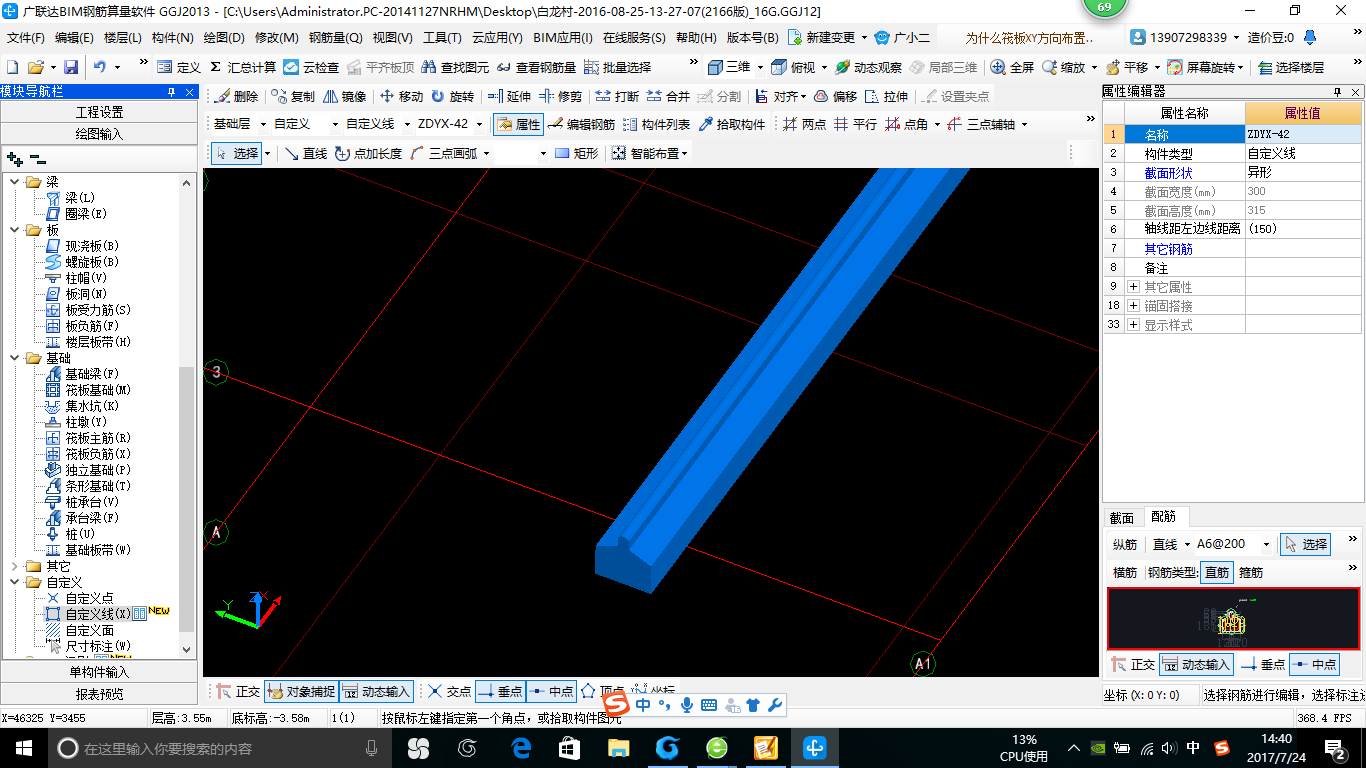Select 筏板基础(M) in the tree

point(88,390)
